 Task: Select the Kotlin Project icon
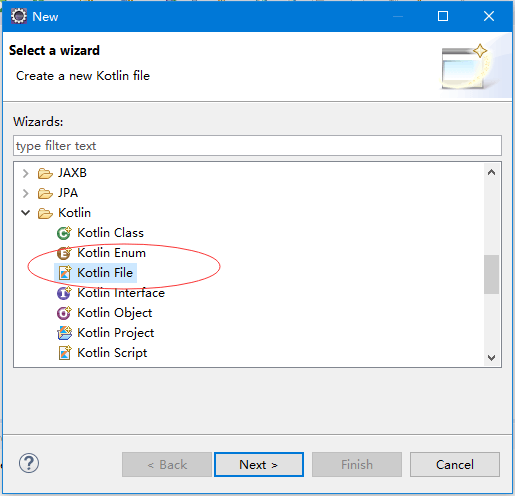tap(64, 333)
